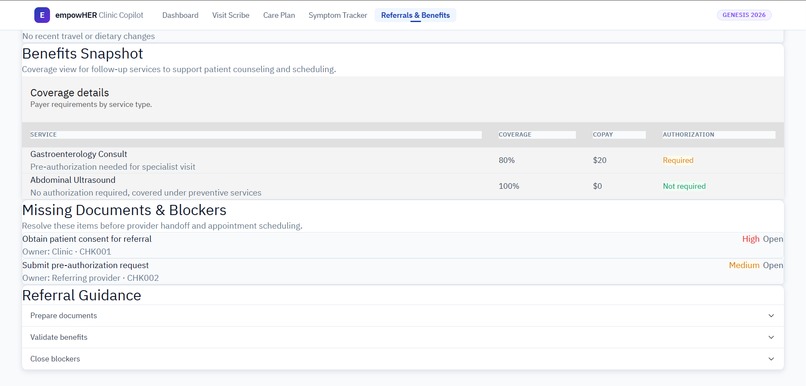Expand the Prepare documents section
806x386 pixels.
tap(402, 316)
